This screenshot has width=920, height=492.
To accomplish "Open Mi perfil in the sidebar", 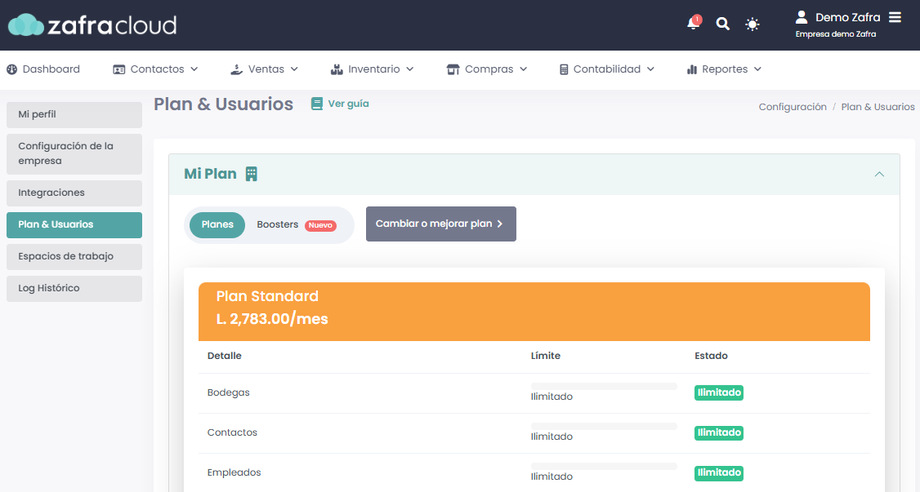I will click(74, 114).
